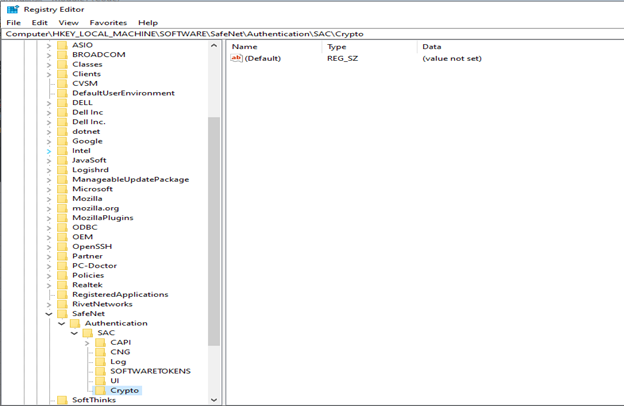The height and width of the screenshot is (406, 624).
Task: Select the Authentication key label
Action: coord(116,323)
